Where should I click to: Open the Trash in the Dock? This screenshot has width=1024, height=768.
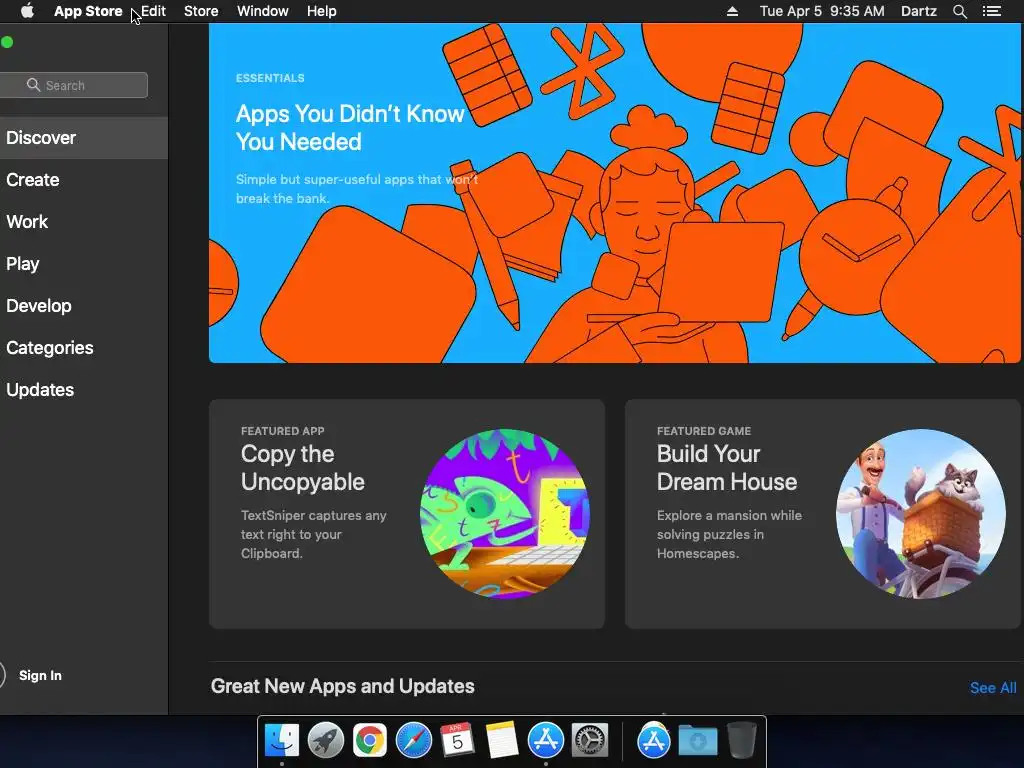click(741, 741)
